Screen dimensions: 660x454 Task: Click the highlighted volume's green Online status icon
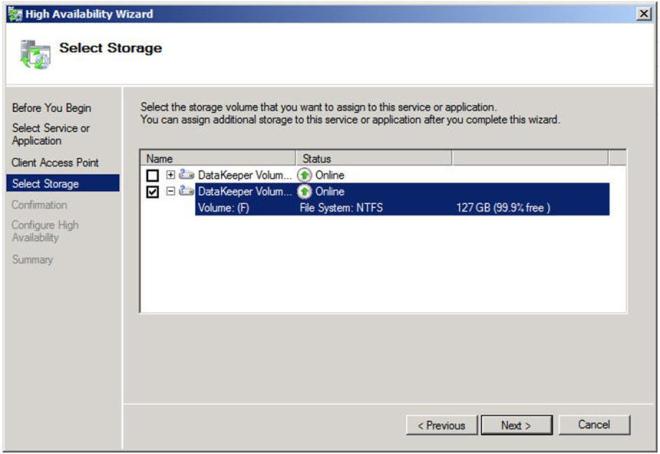(x=305, y=191)
